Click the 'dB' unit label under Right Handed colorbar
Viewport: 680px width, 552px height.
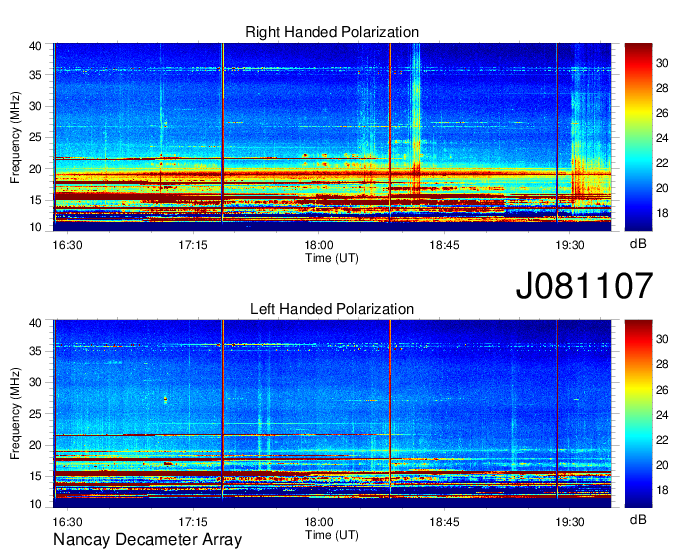(x=638, y=244)
